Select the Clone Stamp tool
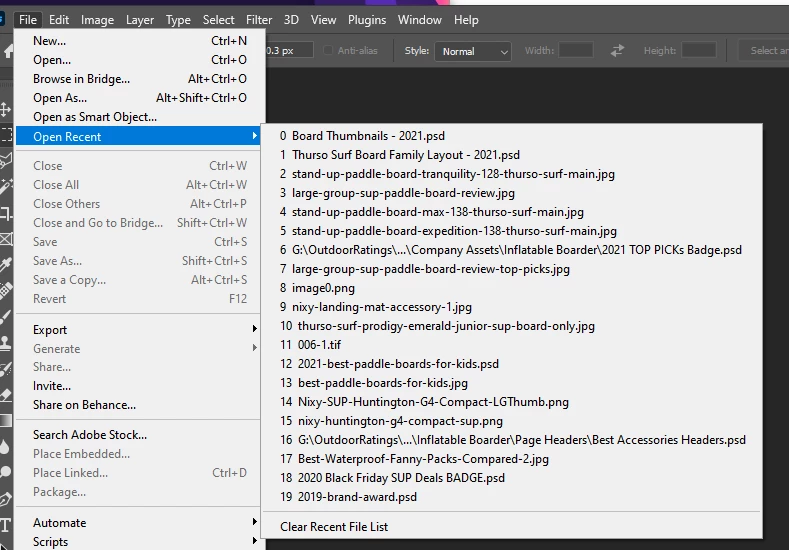This screenshot has height=550, width=789. [6, 343]
